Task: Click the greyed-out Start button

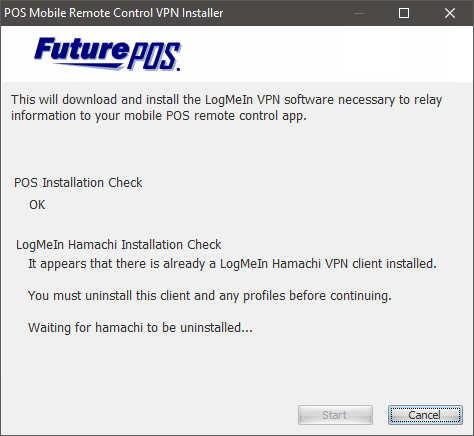Action: (335, 415)
